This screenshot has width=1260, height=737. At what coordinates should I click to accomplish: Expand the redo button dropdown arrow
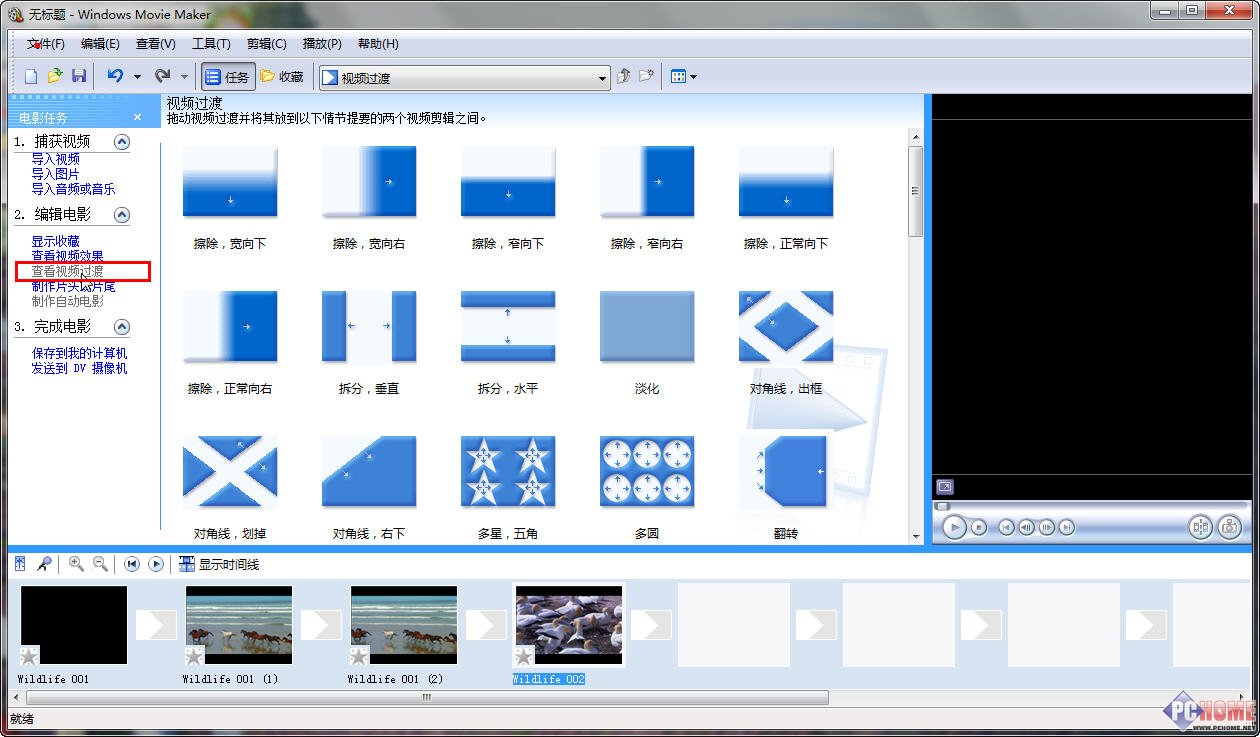point(184,75)
